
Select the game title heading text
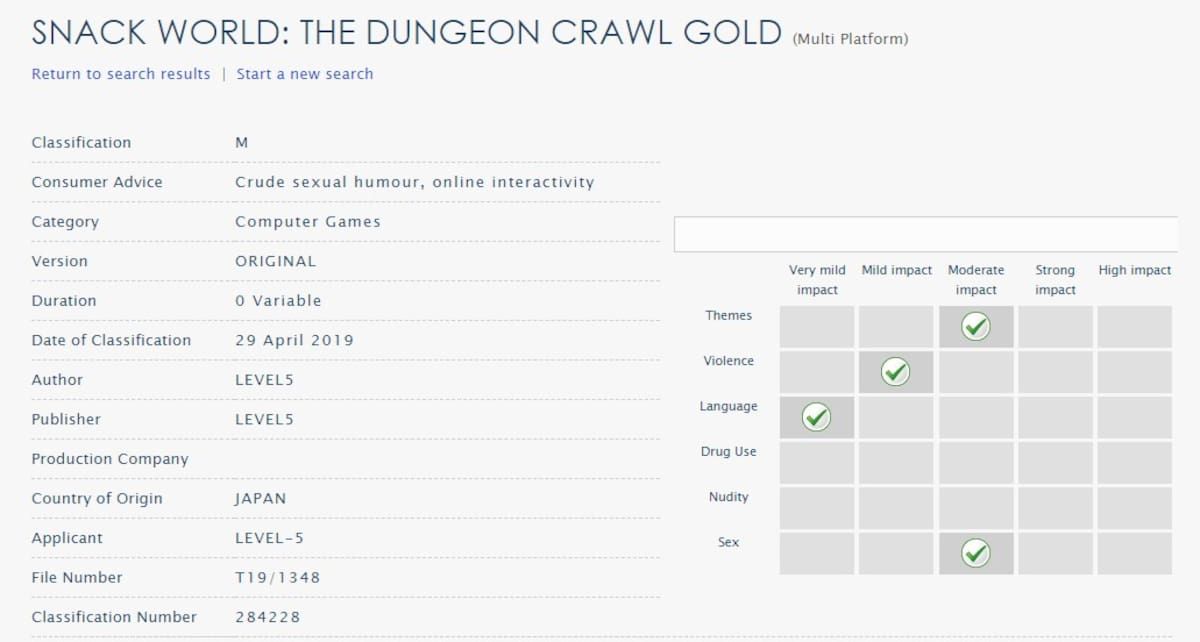[x=406, y=32]
